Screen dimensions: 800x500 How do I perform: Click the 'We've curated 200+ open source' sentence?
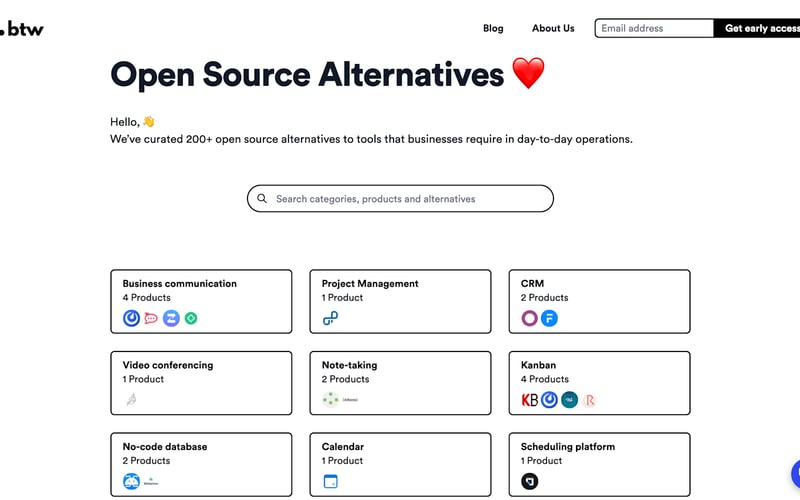click(371, 139)
